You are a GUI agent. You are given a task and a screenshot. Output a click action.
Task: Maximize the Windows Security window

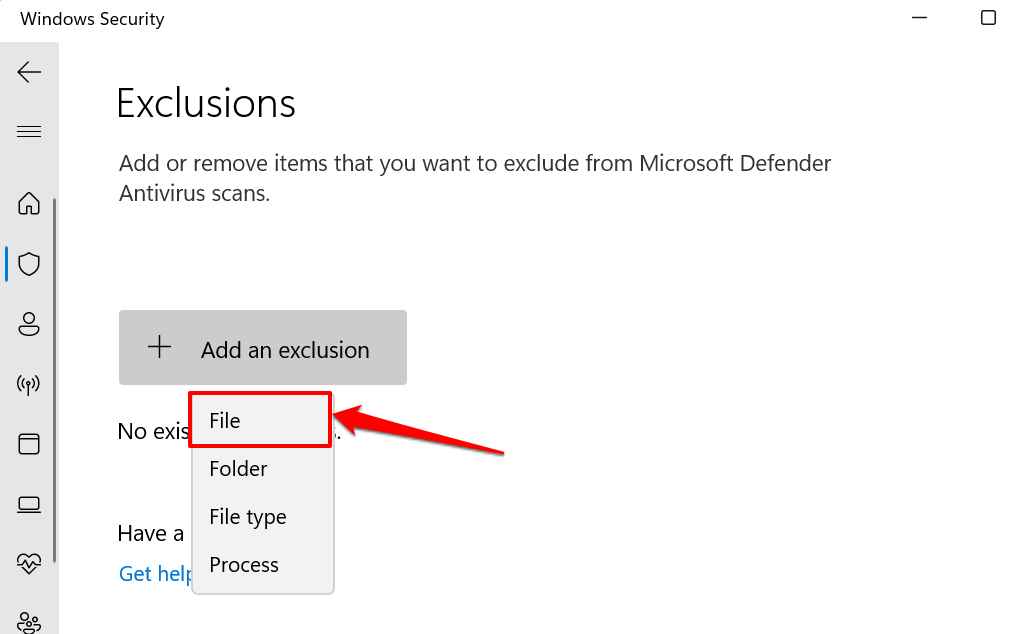[988, 18]
